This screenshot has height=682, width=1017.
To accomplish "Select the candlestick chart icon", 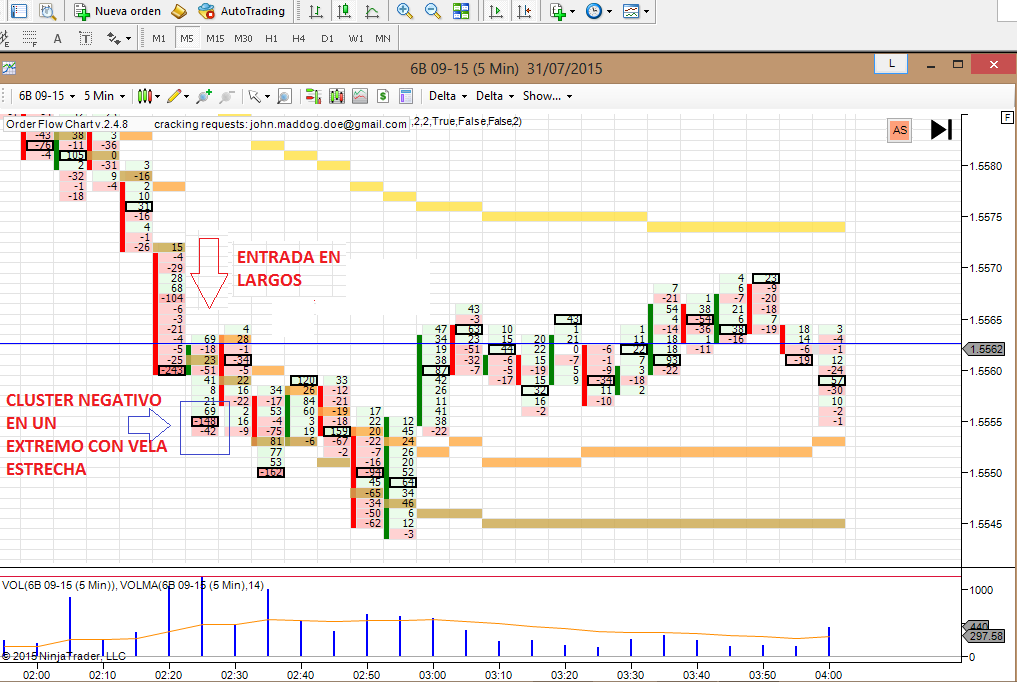I will coord(344,11).
